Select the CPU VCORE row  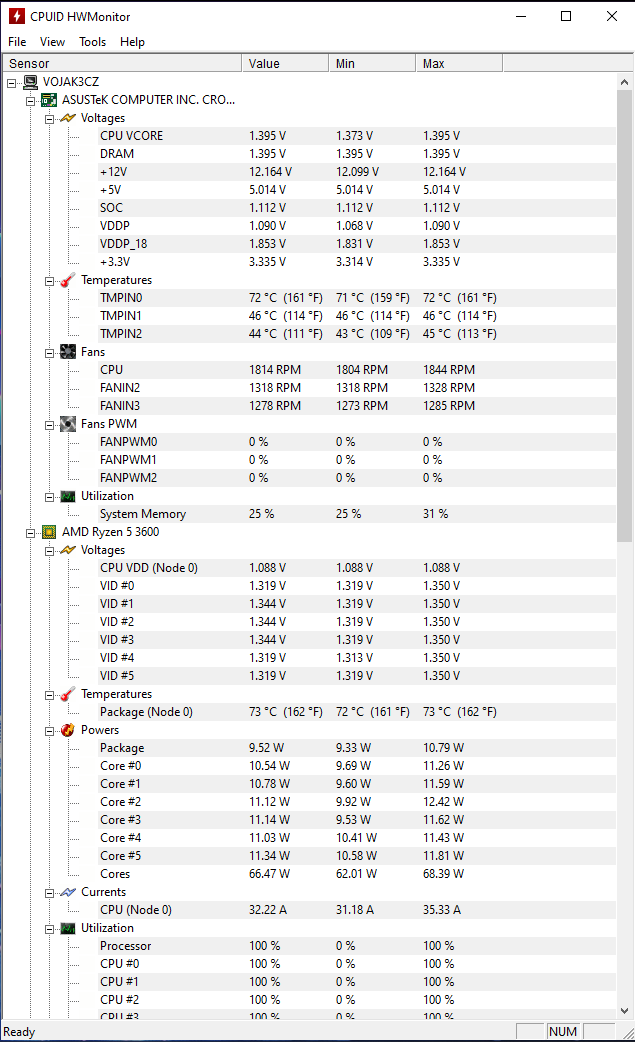pyautogui.click(x=131, y=136)
